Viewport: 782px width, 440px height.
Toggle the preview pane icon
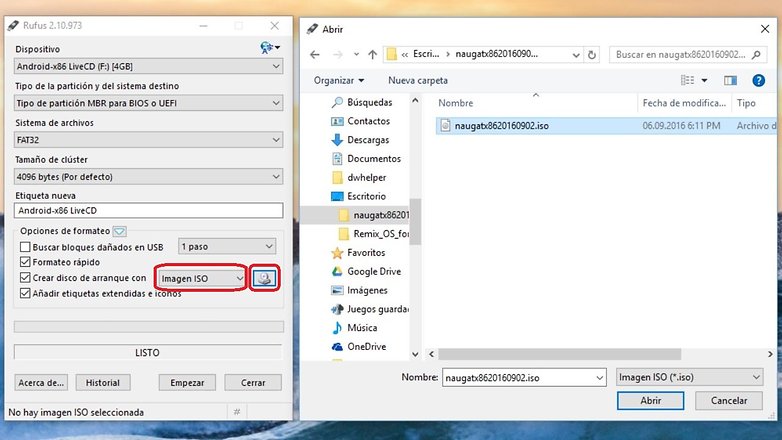(x=731, y=80)
